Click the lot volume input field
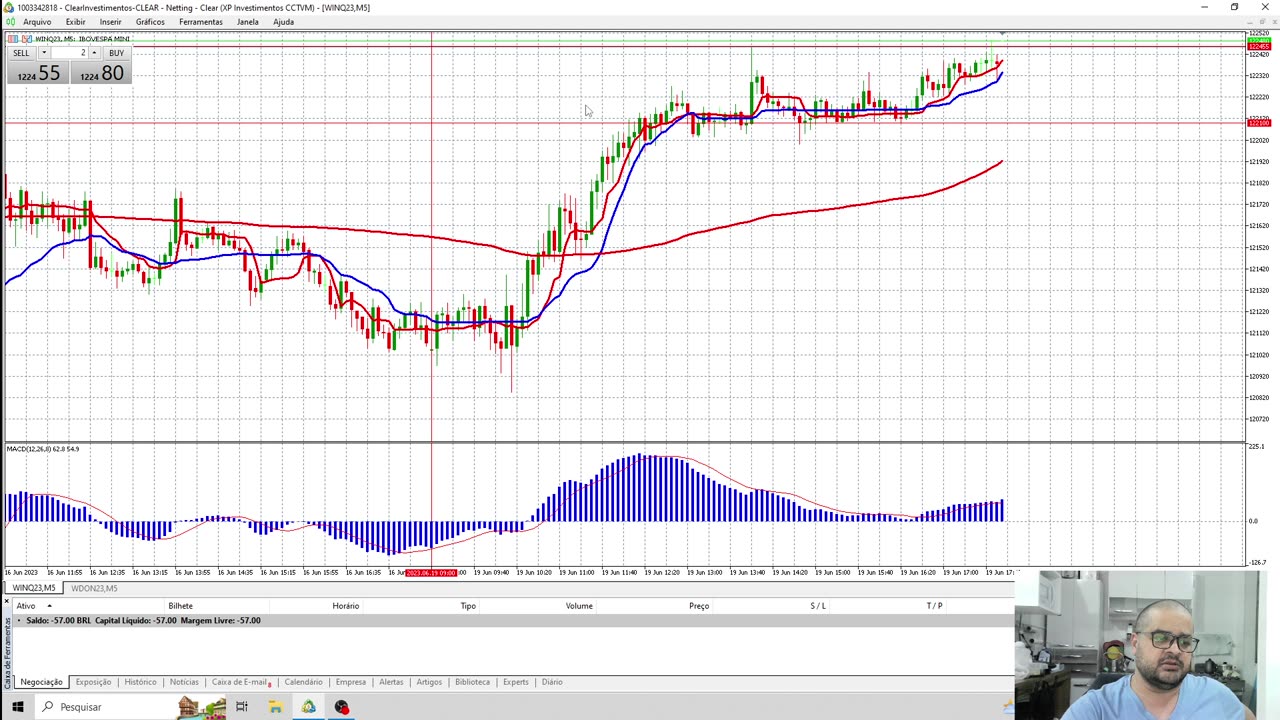The width and height of the screenshot is (1280, 720). pyautogui.click(x=68, y=53)
